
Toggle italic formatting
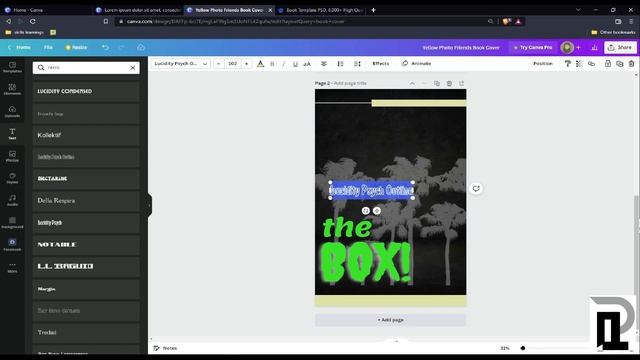pyautogui.click(x=284, y=64)
